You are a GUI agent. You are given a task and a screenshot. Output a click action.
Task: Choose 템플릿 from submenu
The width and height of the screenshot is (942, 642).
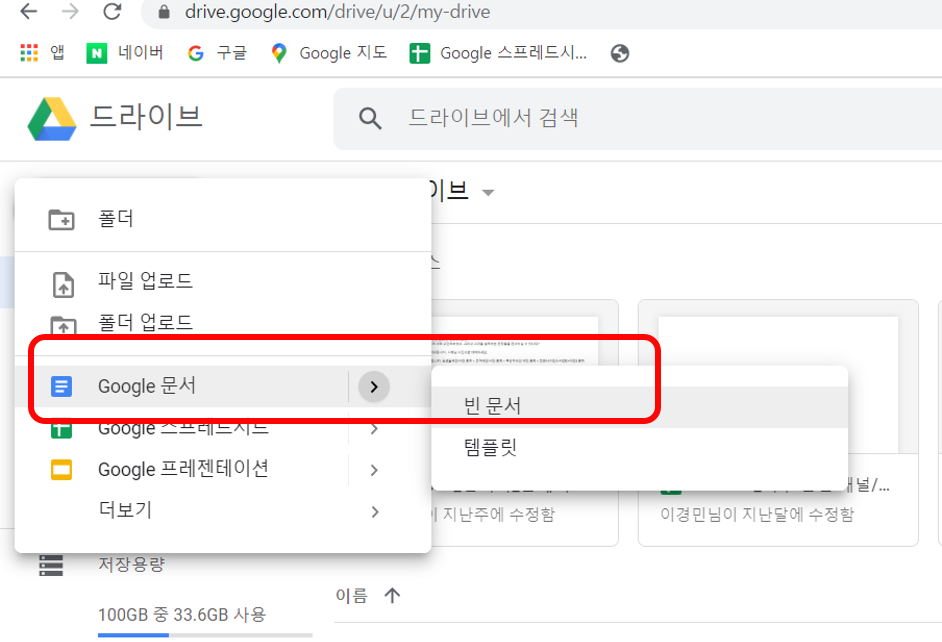tap(639, 448)
